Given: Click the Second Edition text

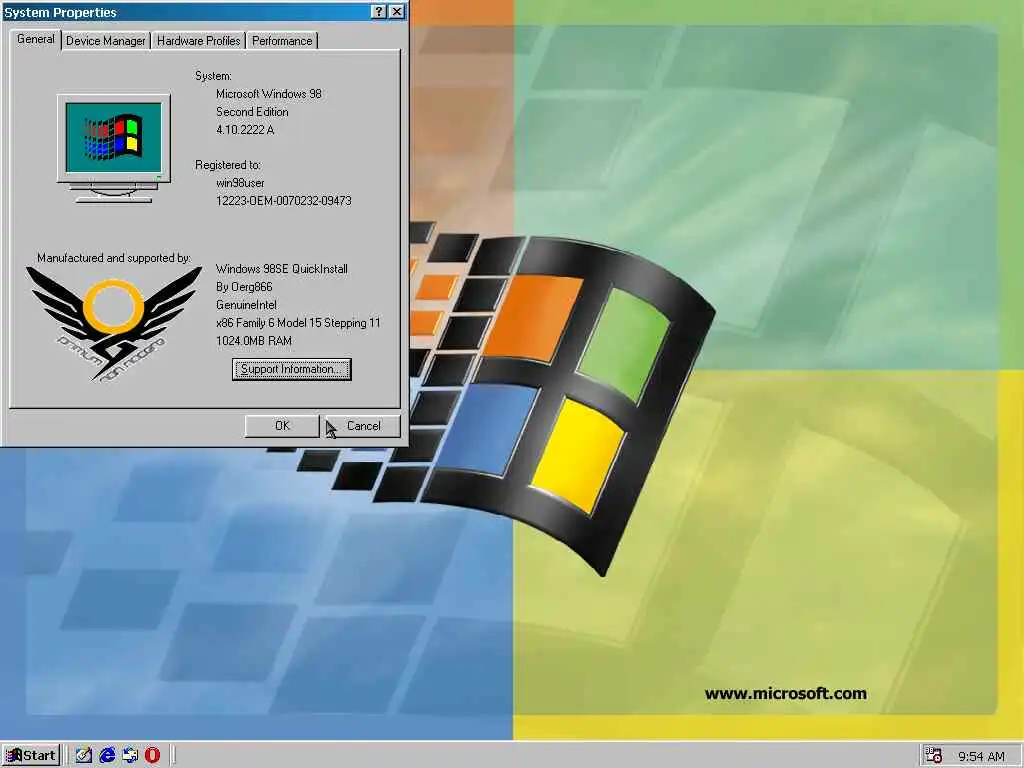Looking at the screenshot, I should click(x=252, y=112).
